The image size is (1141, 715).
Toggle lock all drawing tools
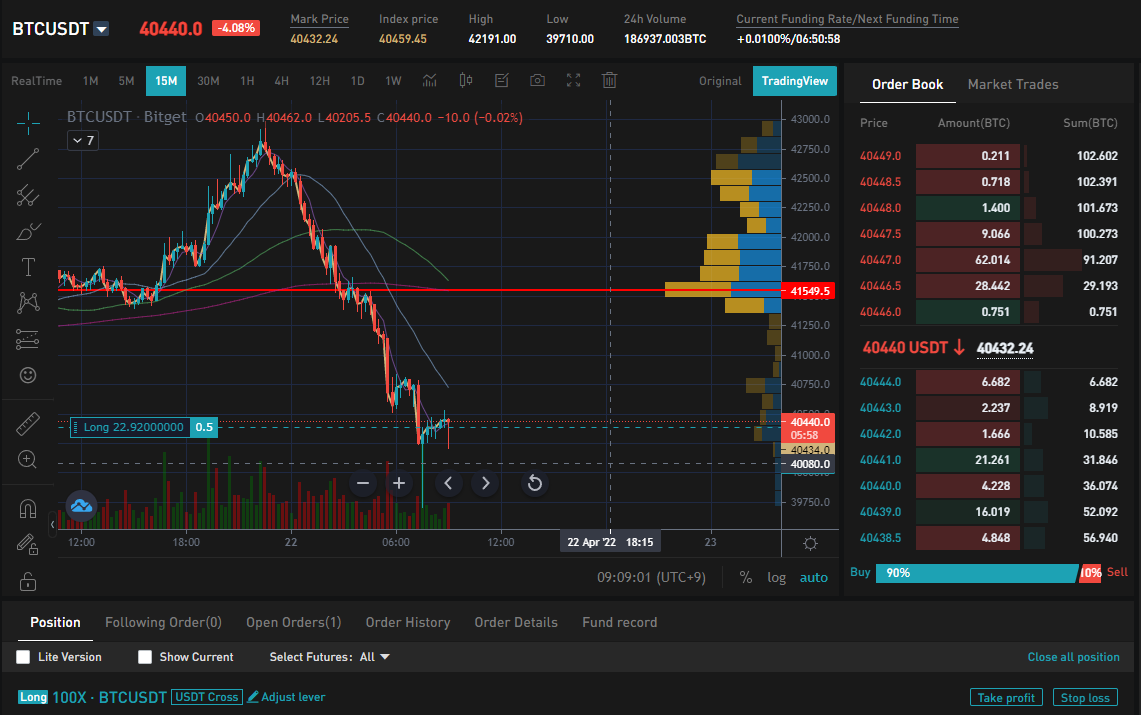[28, 581]
